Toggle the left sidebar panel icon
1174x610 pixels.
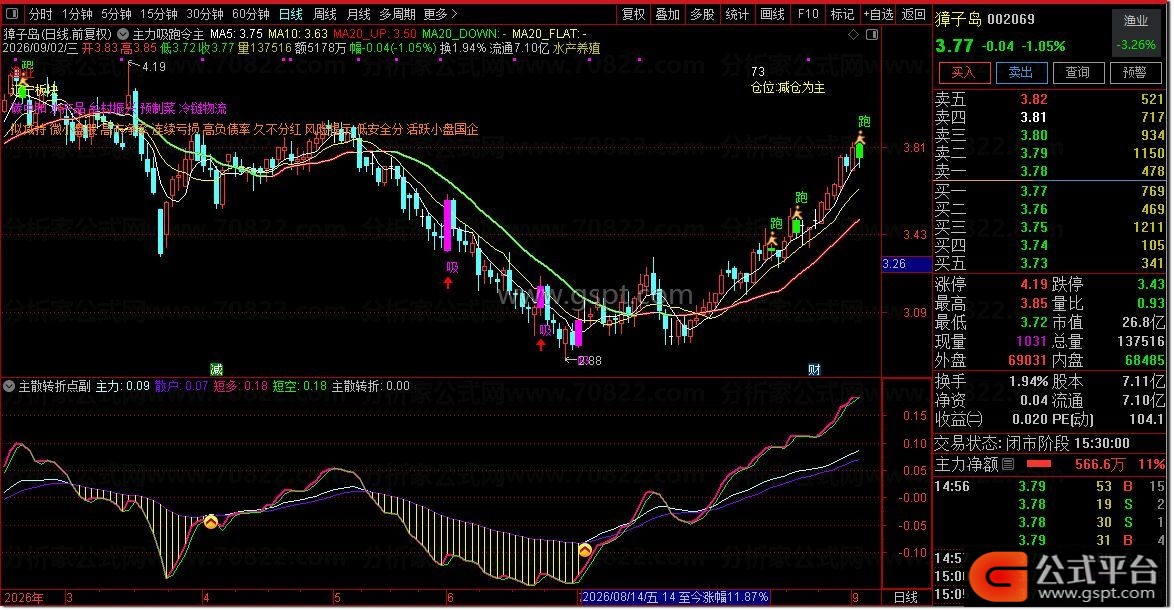[x=11, y=14]
